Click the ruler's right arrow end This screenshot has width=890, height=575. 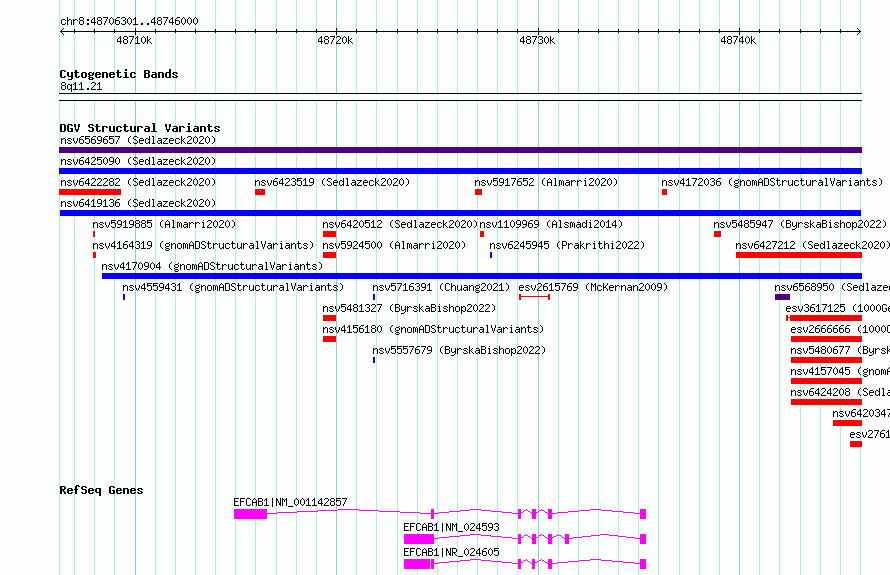(859, 32)
